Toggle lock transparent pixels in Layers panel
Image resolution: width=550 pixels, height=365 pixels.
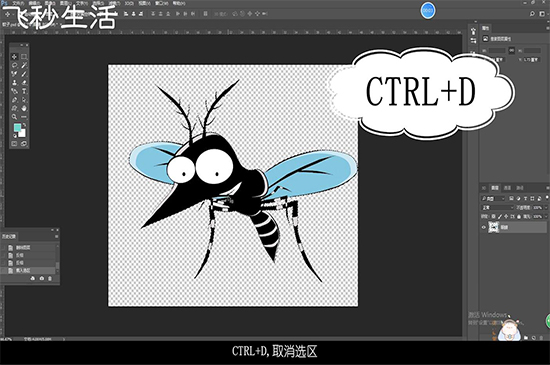pyautogui.click(x=493, y=216)
